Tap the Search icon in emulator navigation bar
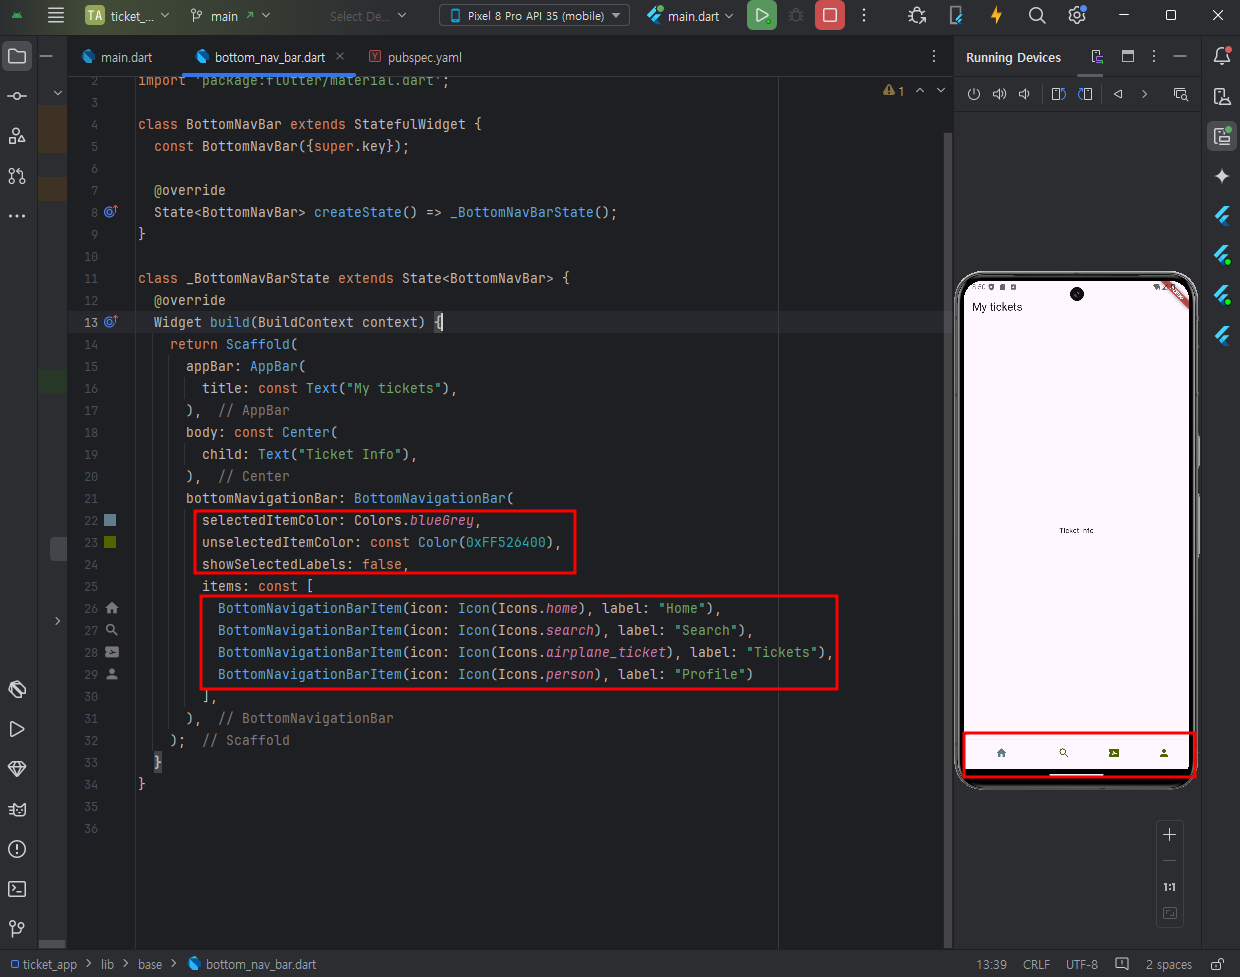 tap(1064, 753)
